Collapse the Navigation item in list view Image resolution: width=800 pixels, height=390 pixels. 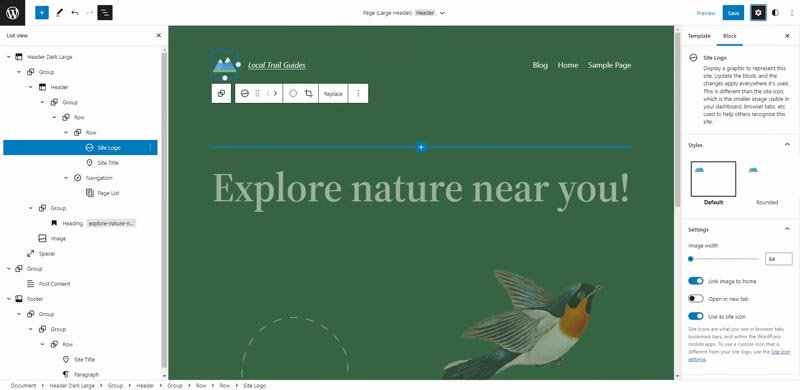point(66,178)
